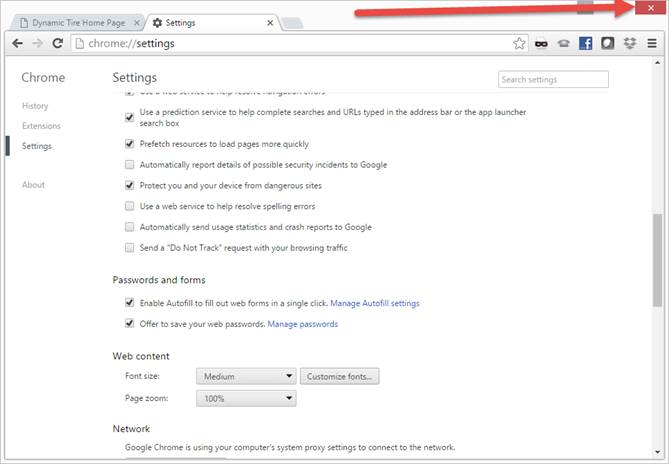Disable Prefetch resources checkbox
669x464 pixels.
[x=129, y=144]
